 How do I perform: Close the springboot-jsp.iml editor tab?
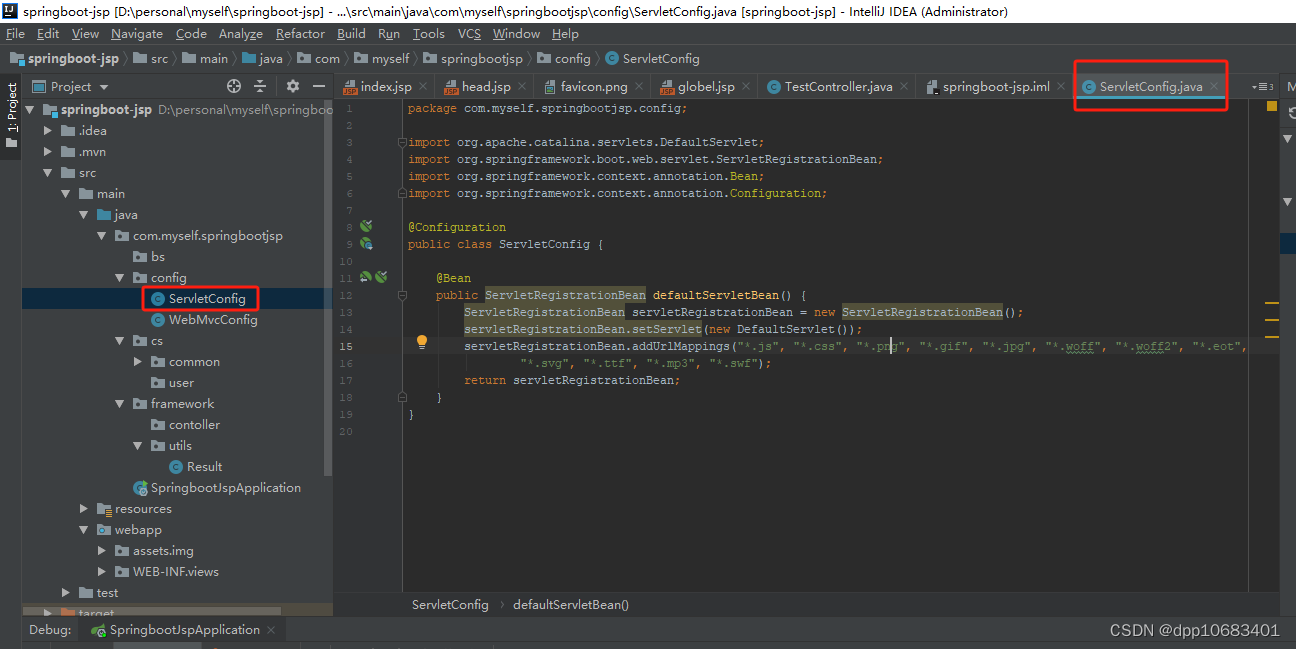[x=1062, y=87]
